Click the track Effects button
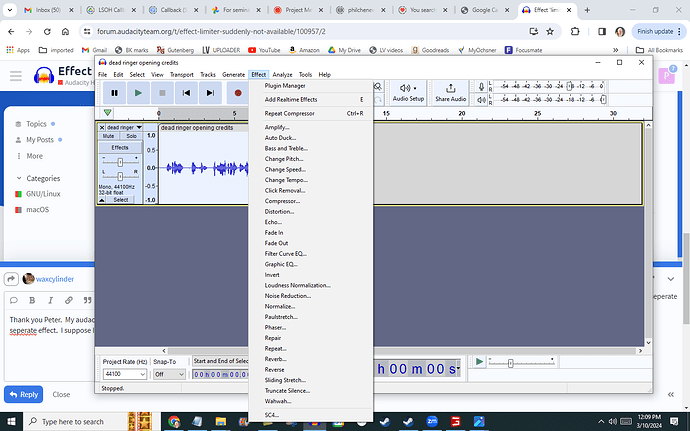690x431 pixels. [x=120, y=147]
